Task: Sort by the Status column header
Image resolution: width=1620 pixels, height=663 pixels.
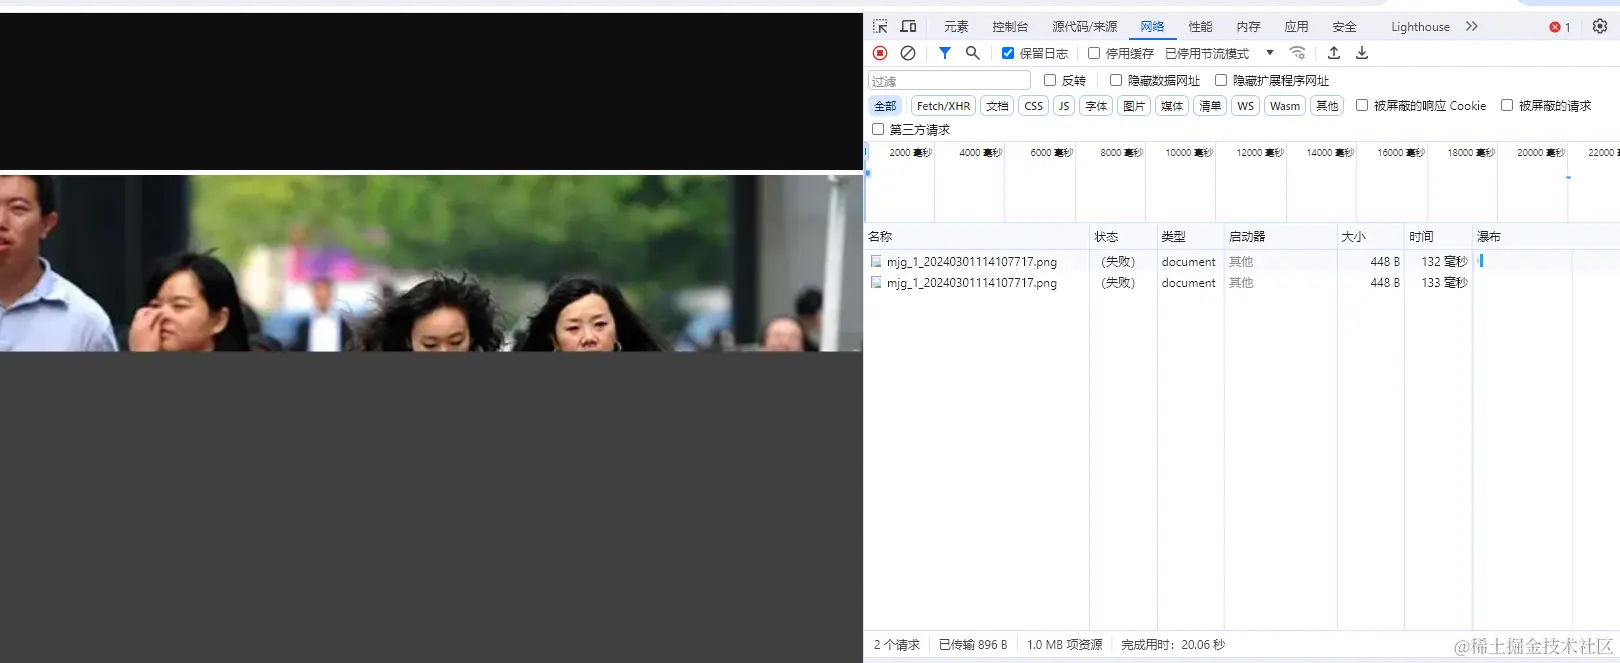Action: click(x=1123, y=237)
